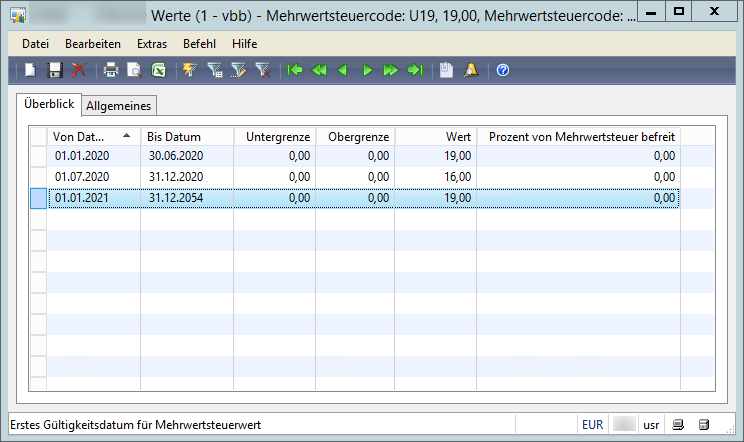This screenshot has width=744, height=442.
Task: Go to previous page double-arrow
Action: pyautogui.click(x=319, y=70)
